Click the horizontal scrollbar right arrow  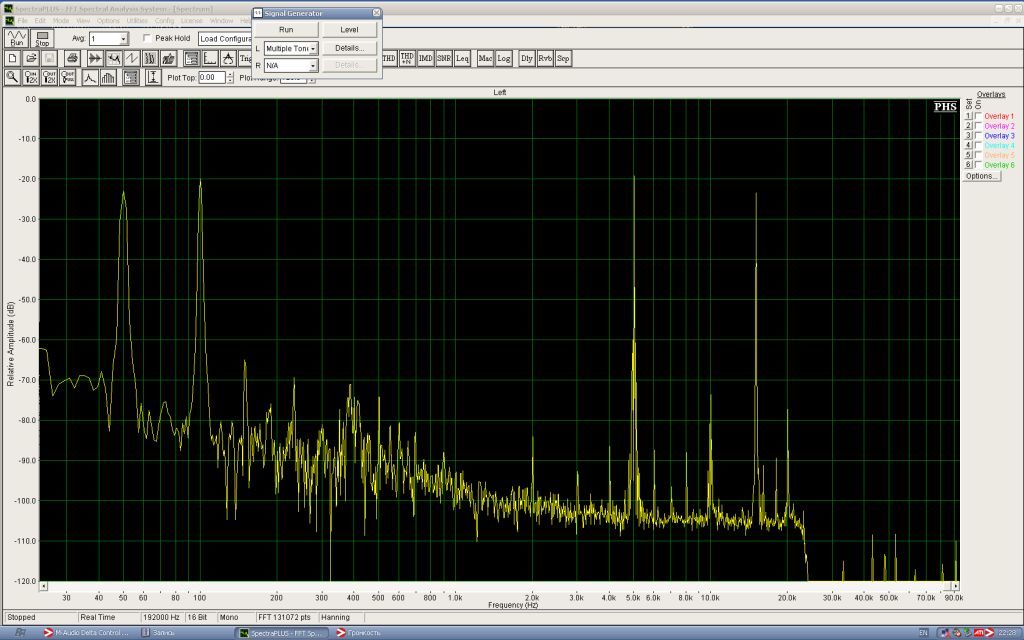tap(955, 586)
